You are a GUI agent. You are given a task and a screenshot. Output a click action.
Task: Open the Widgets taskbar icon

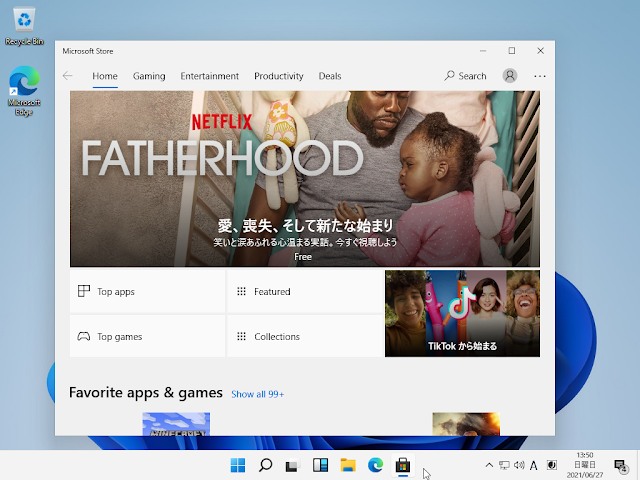[x=320, y=465]
